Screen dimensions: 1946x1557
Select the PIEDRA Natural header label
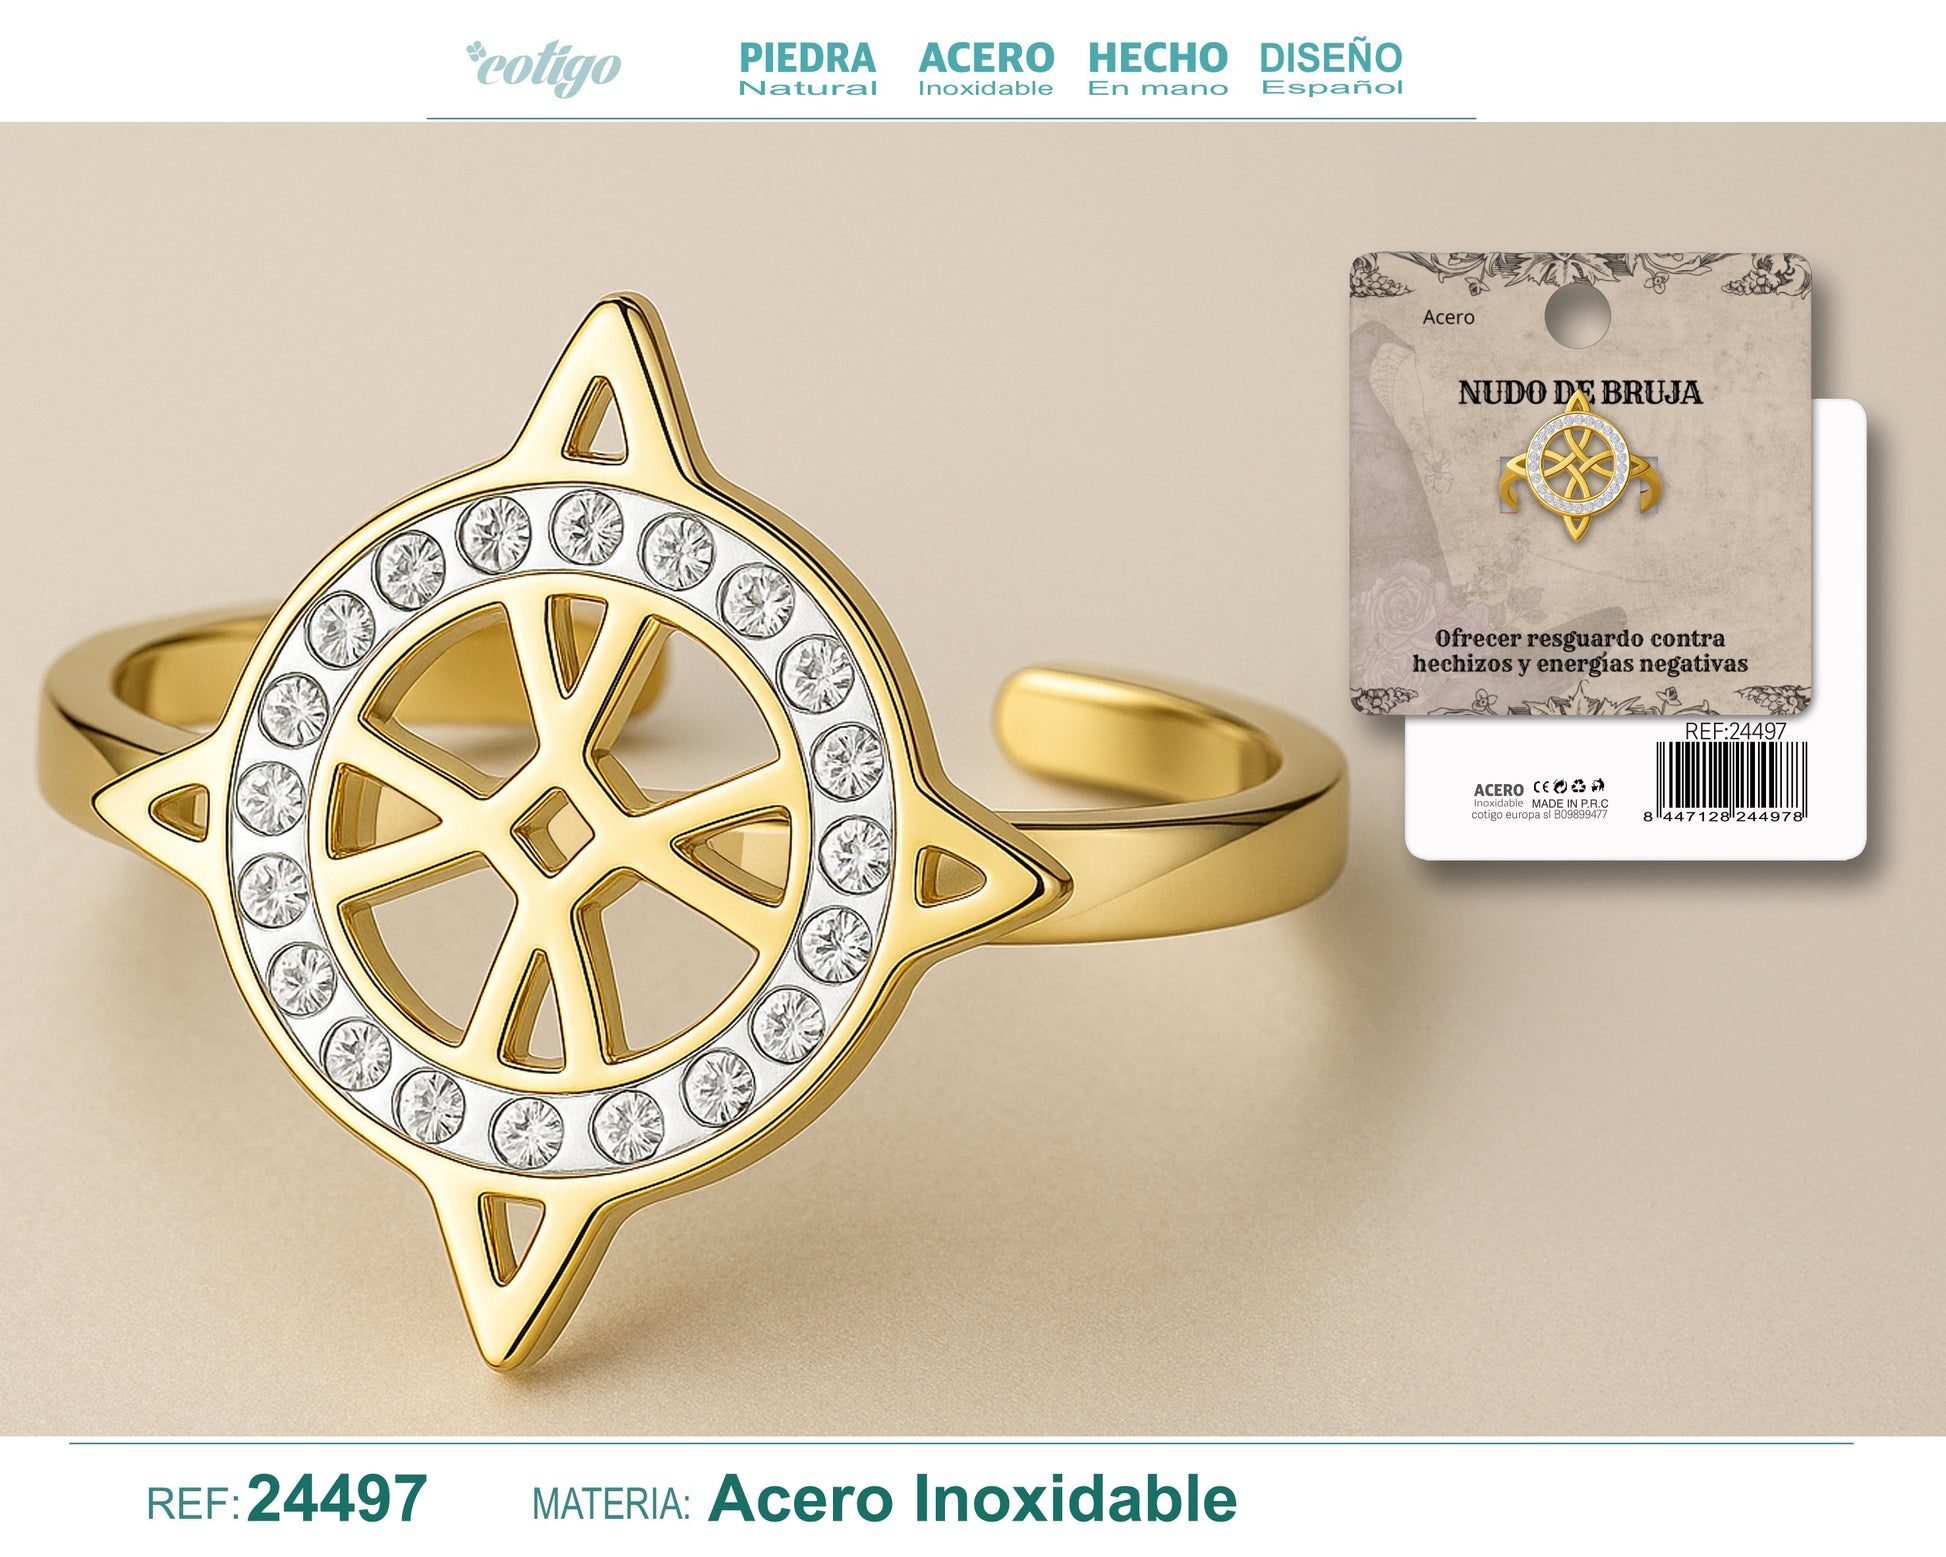807,69
